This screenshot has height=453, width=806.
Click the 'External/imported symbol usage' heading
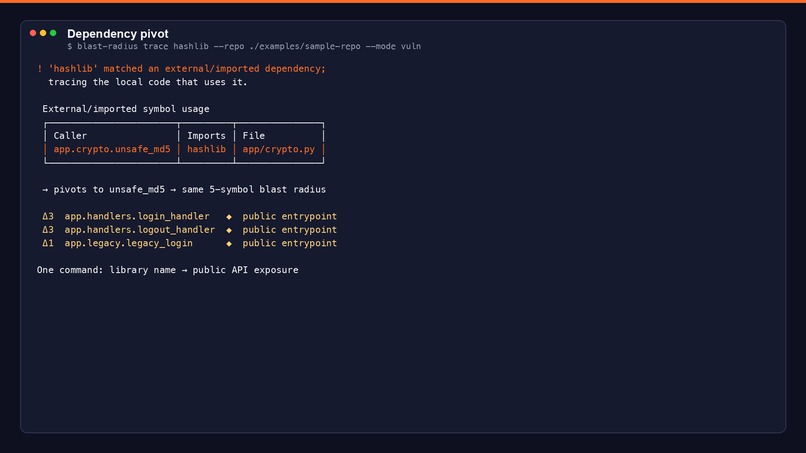[126, 109]
